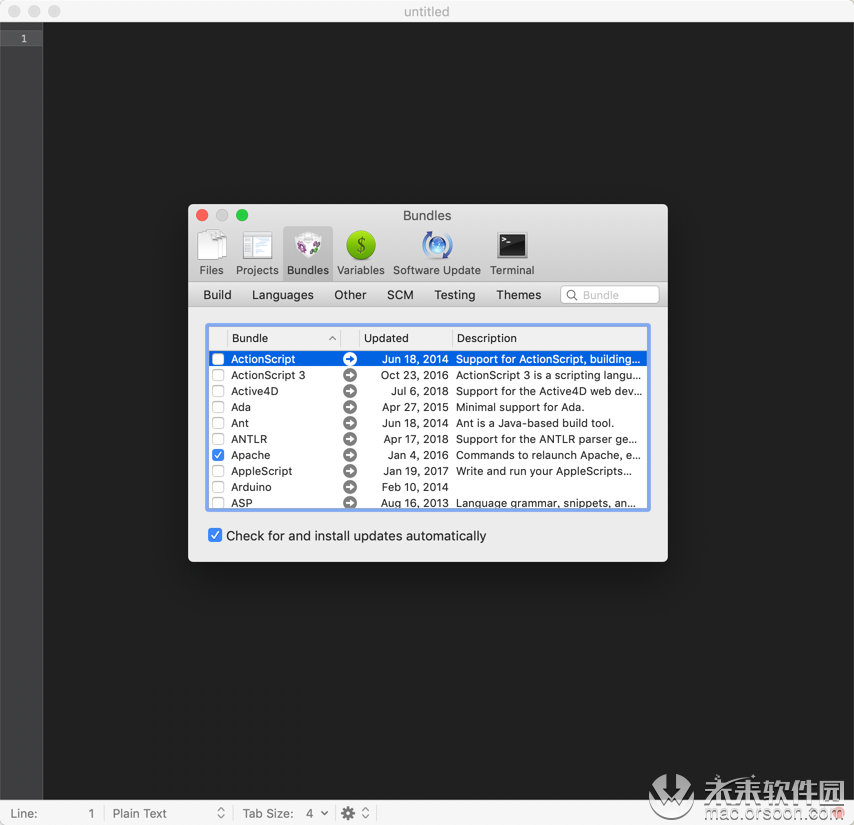The width and height of the screenshot is (854, 825).
Task: Enable the AppleScript bundle checkbox
Action: tap(218, 471)
